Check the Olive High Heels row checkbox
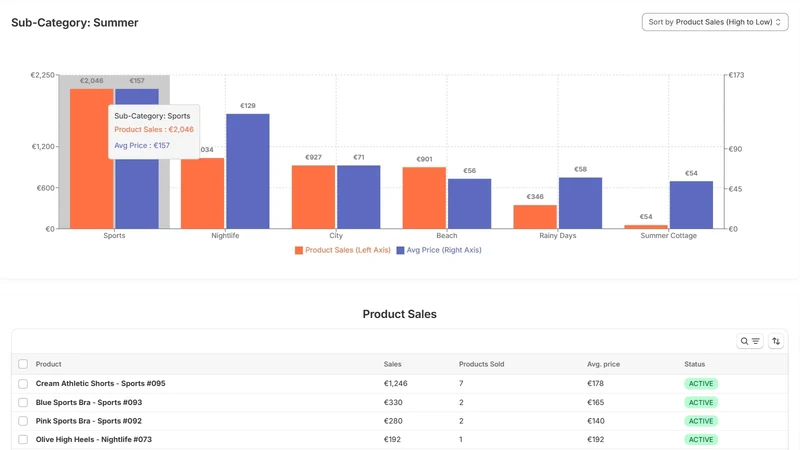The image size is (800, 450). 23,439
